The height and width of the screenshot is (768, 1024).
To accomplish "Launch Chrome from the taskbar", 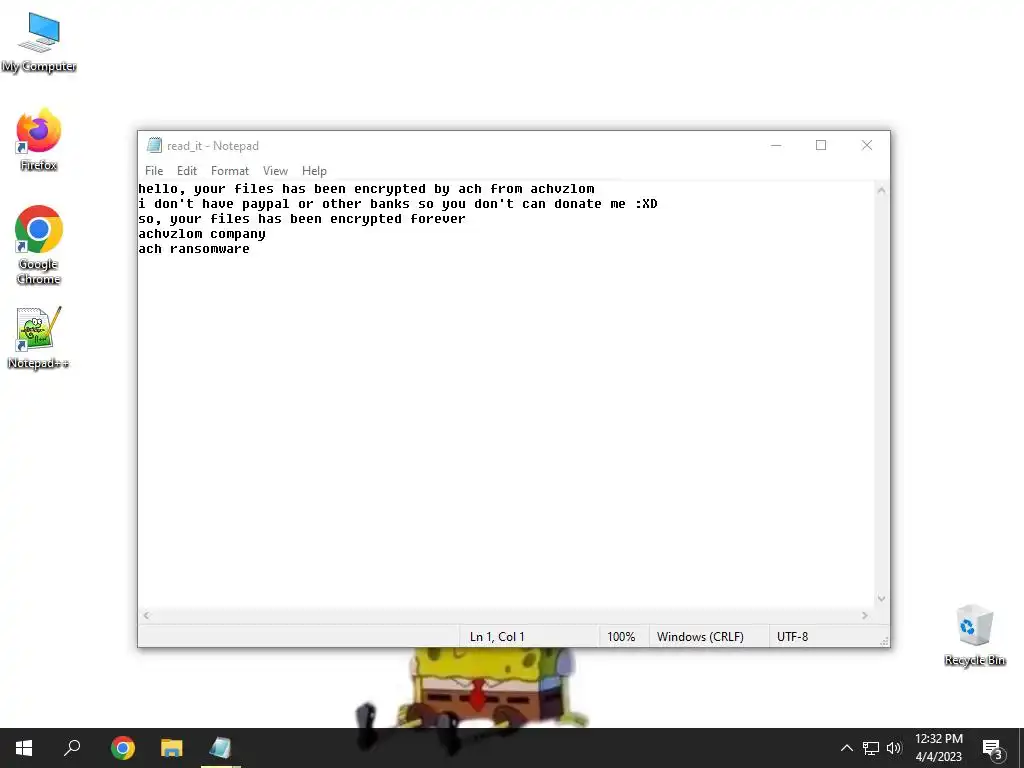I will [x=123, y=748].
